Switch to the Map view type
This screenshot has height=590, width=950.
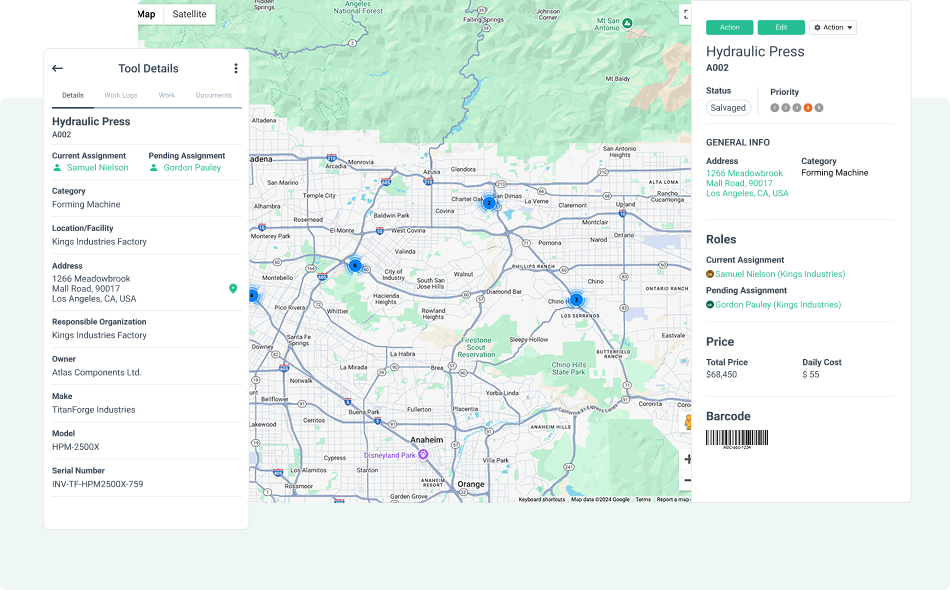click(x=147, y=14)
